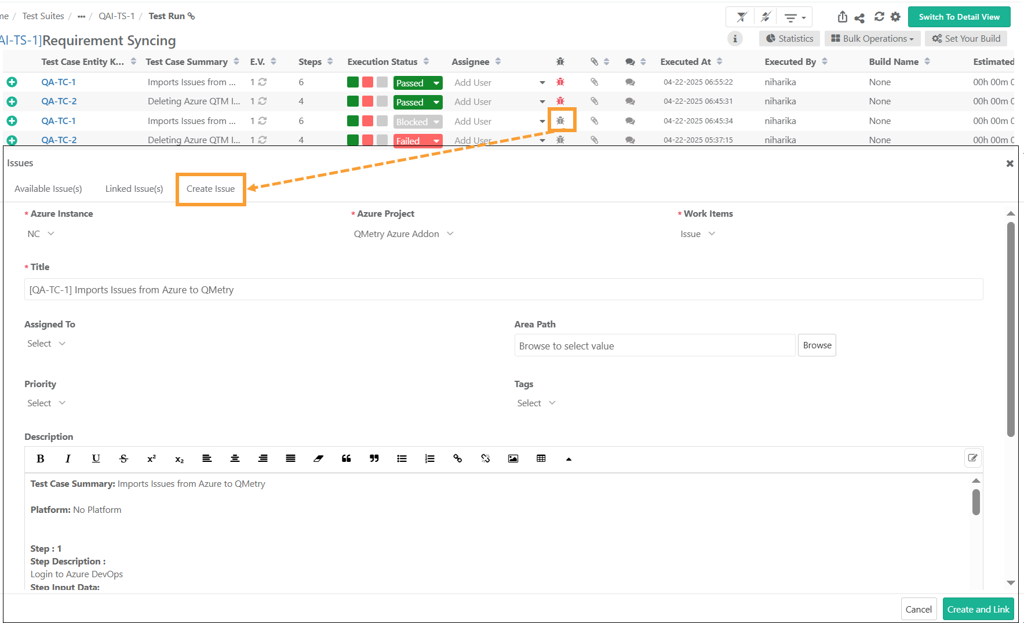1024x623 pixels.
Task: Toggle underline formatting in Description editor
Action: [95, 458]
